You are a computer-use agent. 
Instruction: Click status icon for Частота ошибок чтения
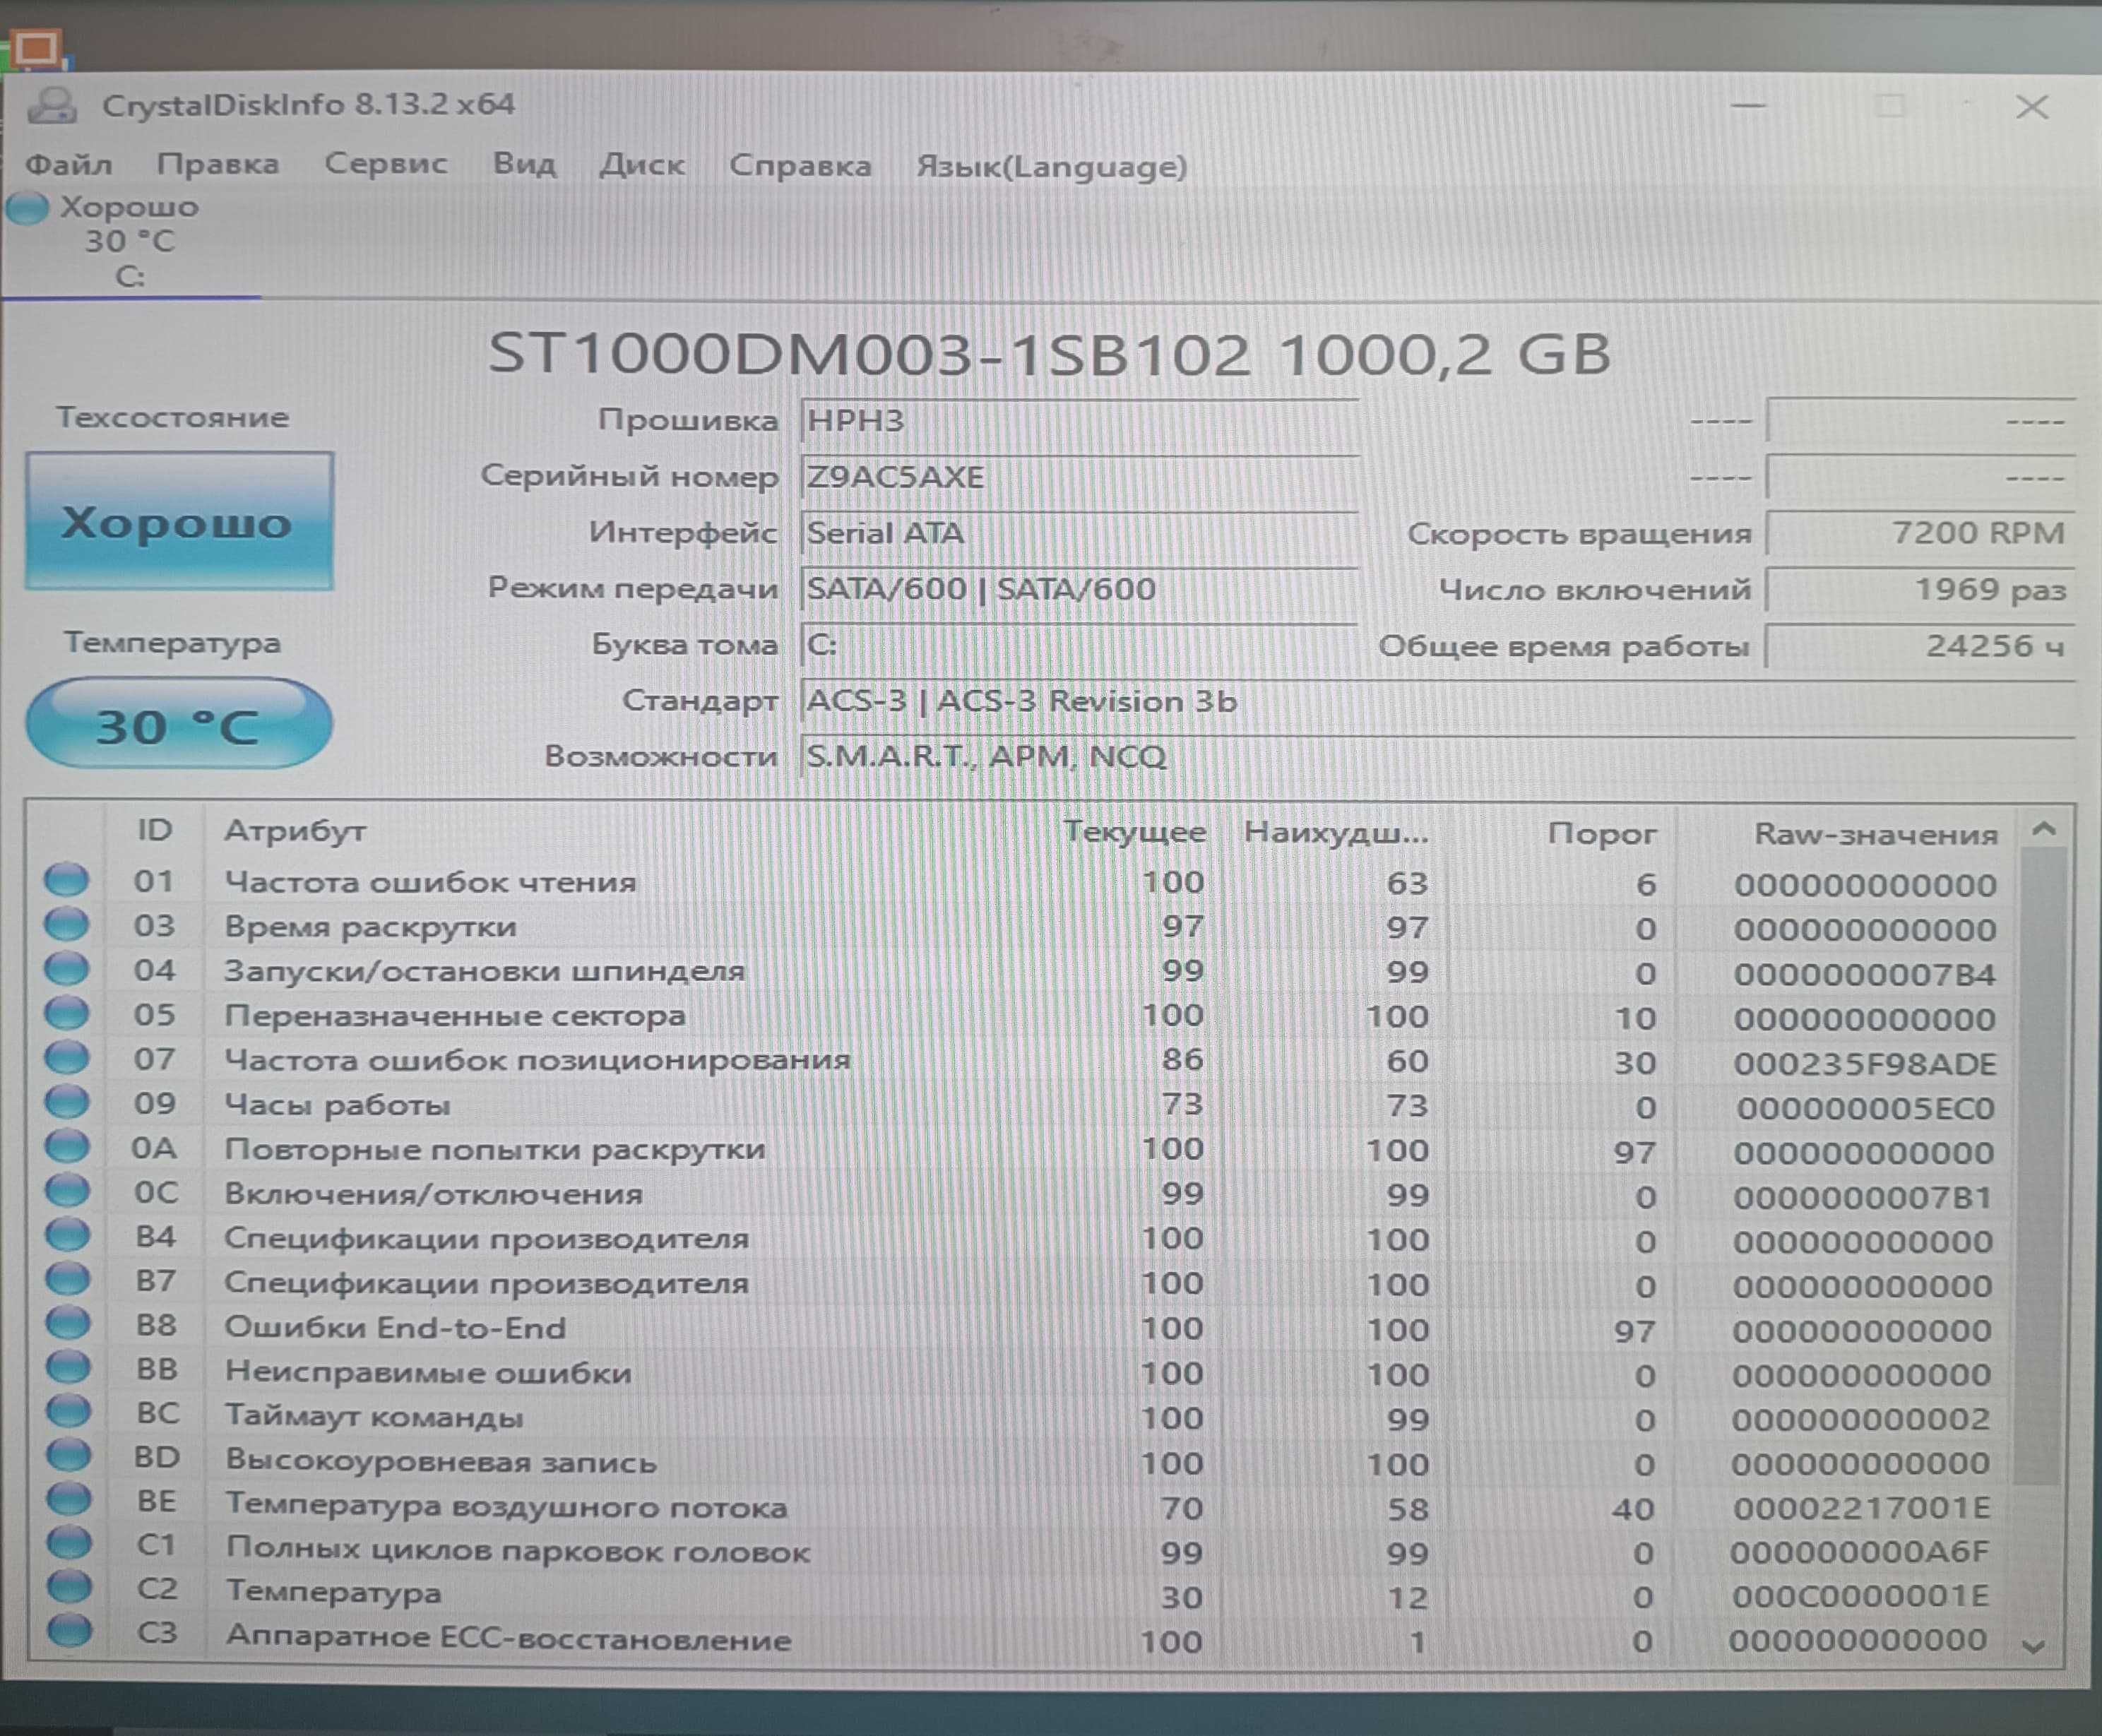coord(67,880)
